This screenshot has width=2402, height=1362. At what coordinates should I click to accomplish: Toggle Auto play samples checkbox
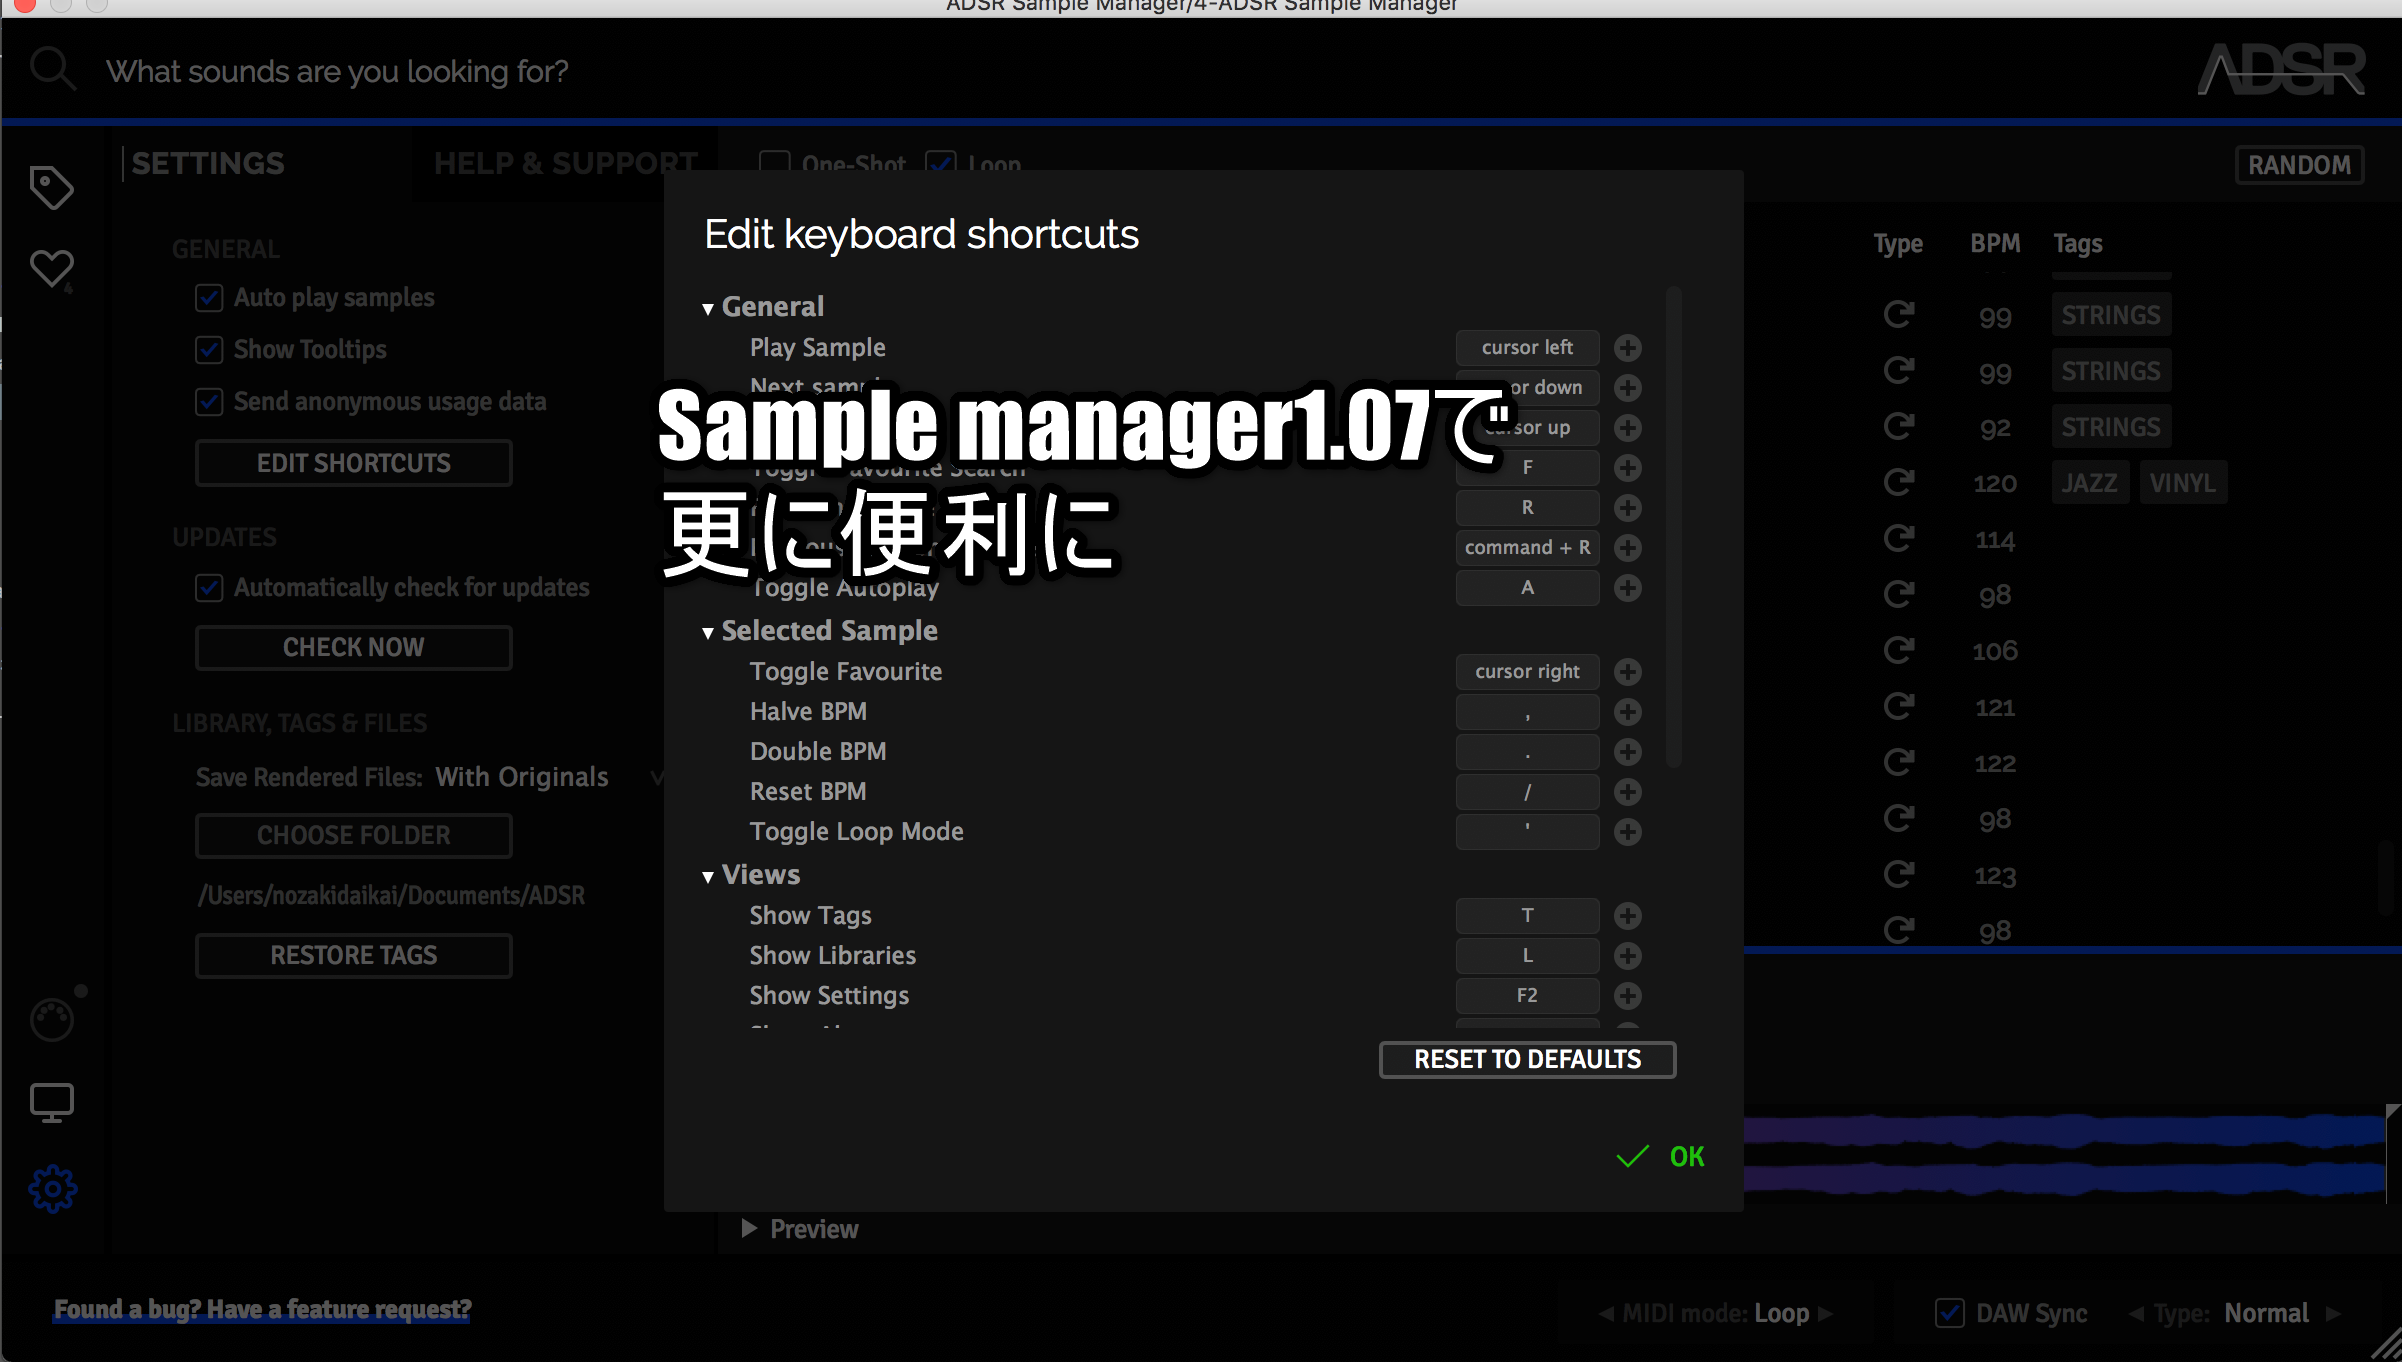(x=209, y=298)
